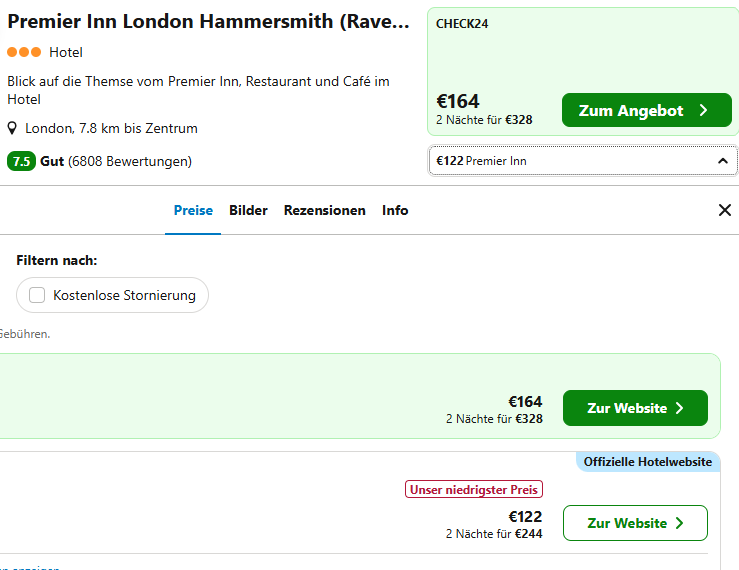Select the Info tab
This screenshot has width=739, height=570.
point(395,210)
